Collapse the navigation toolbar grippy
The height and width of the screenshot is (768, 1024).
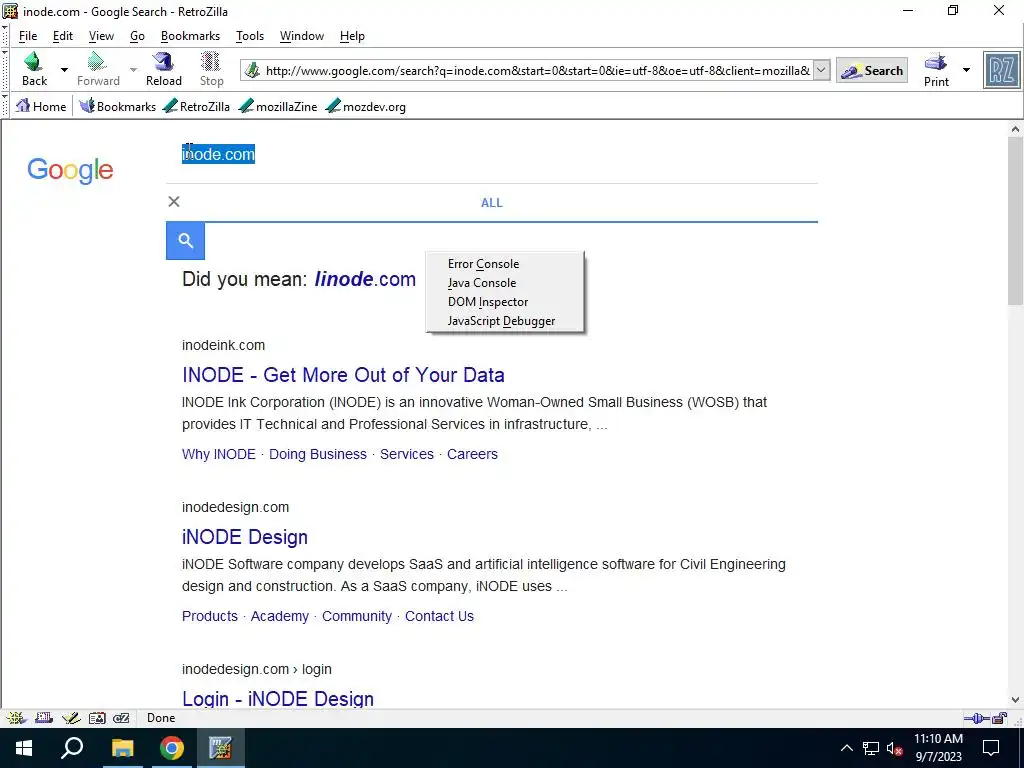[x=5, y=70]
